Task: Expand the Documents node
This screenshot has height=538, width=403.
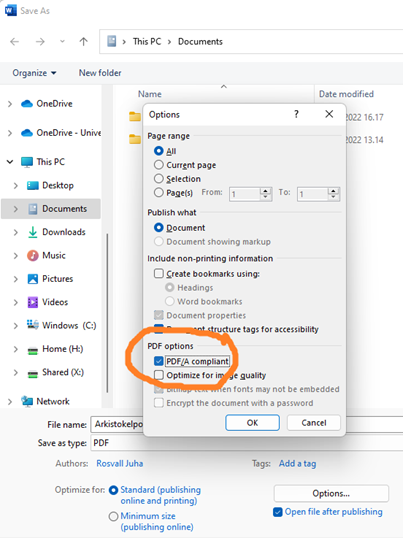Action: click(x=15, y=209)
